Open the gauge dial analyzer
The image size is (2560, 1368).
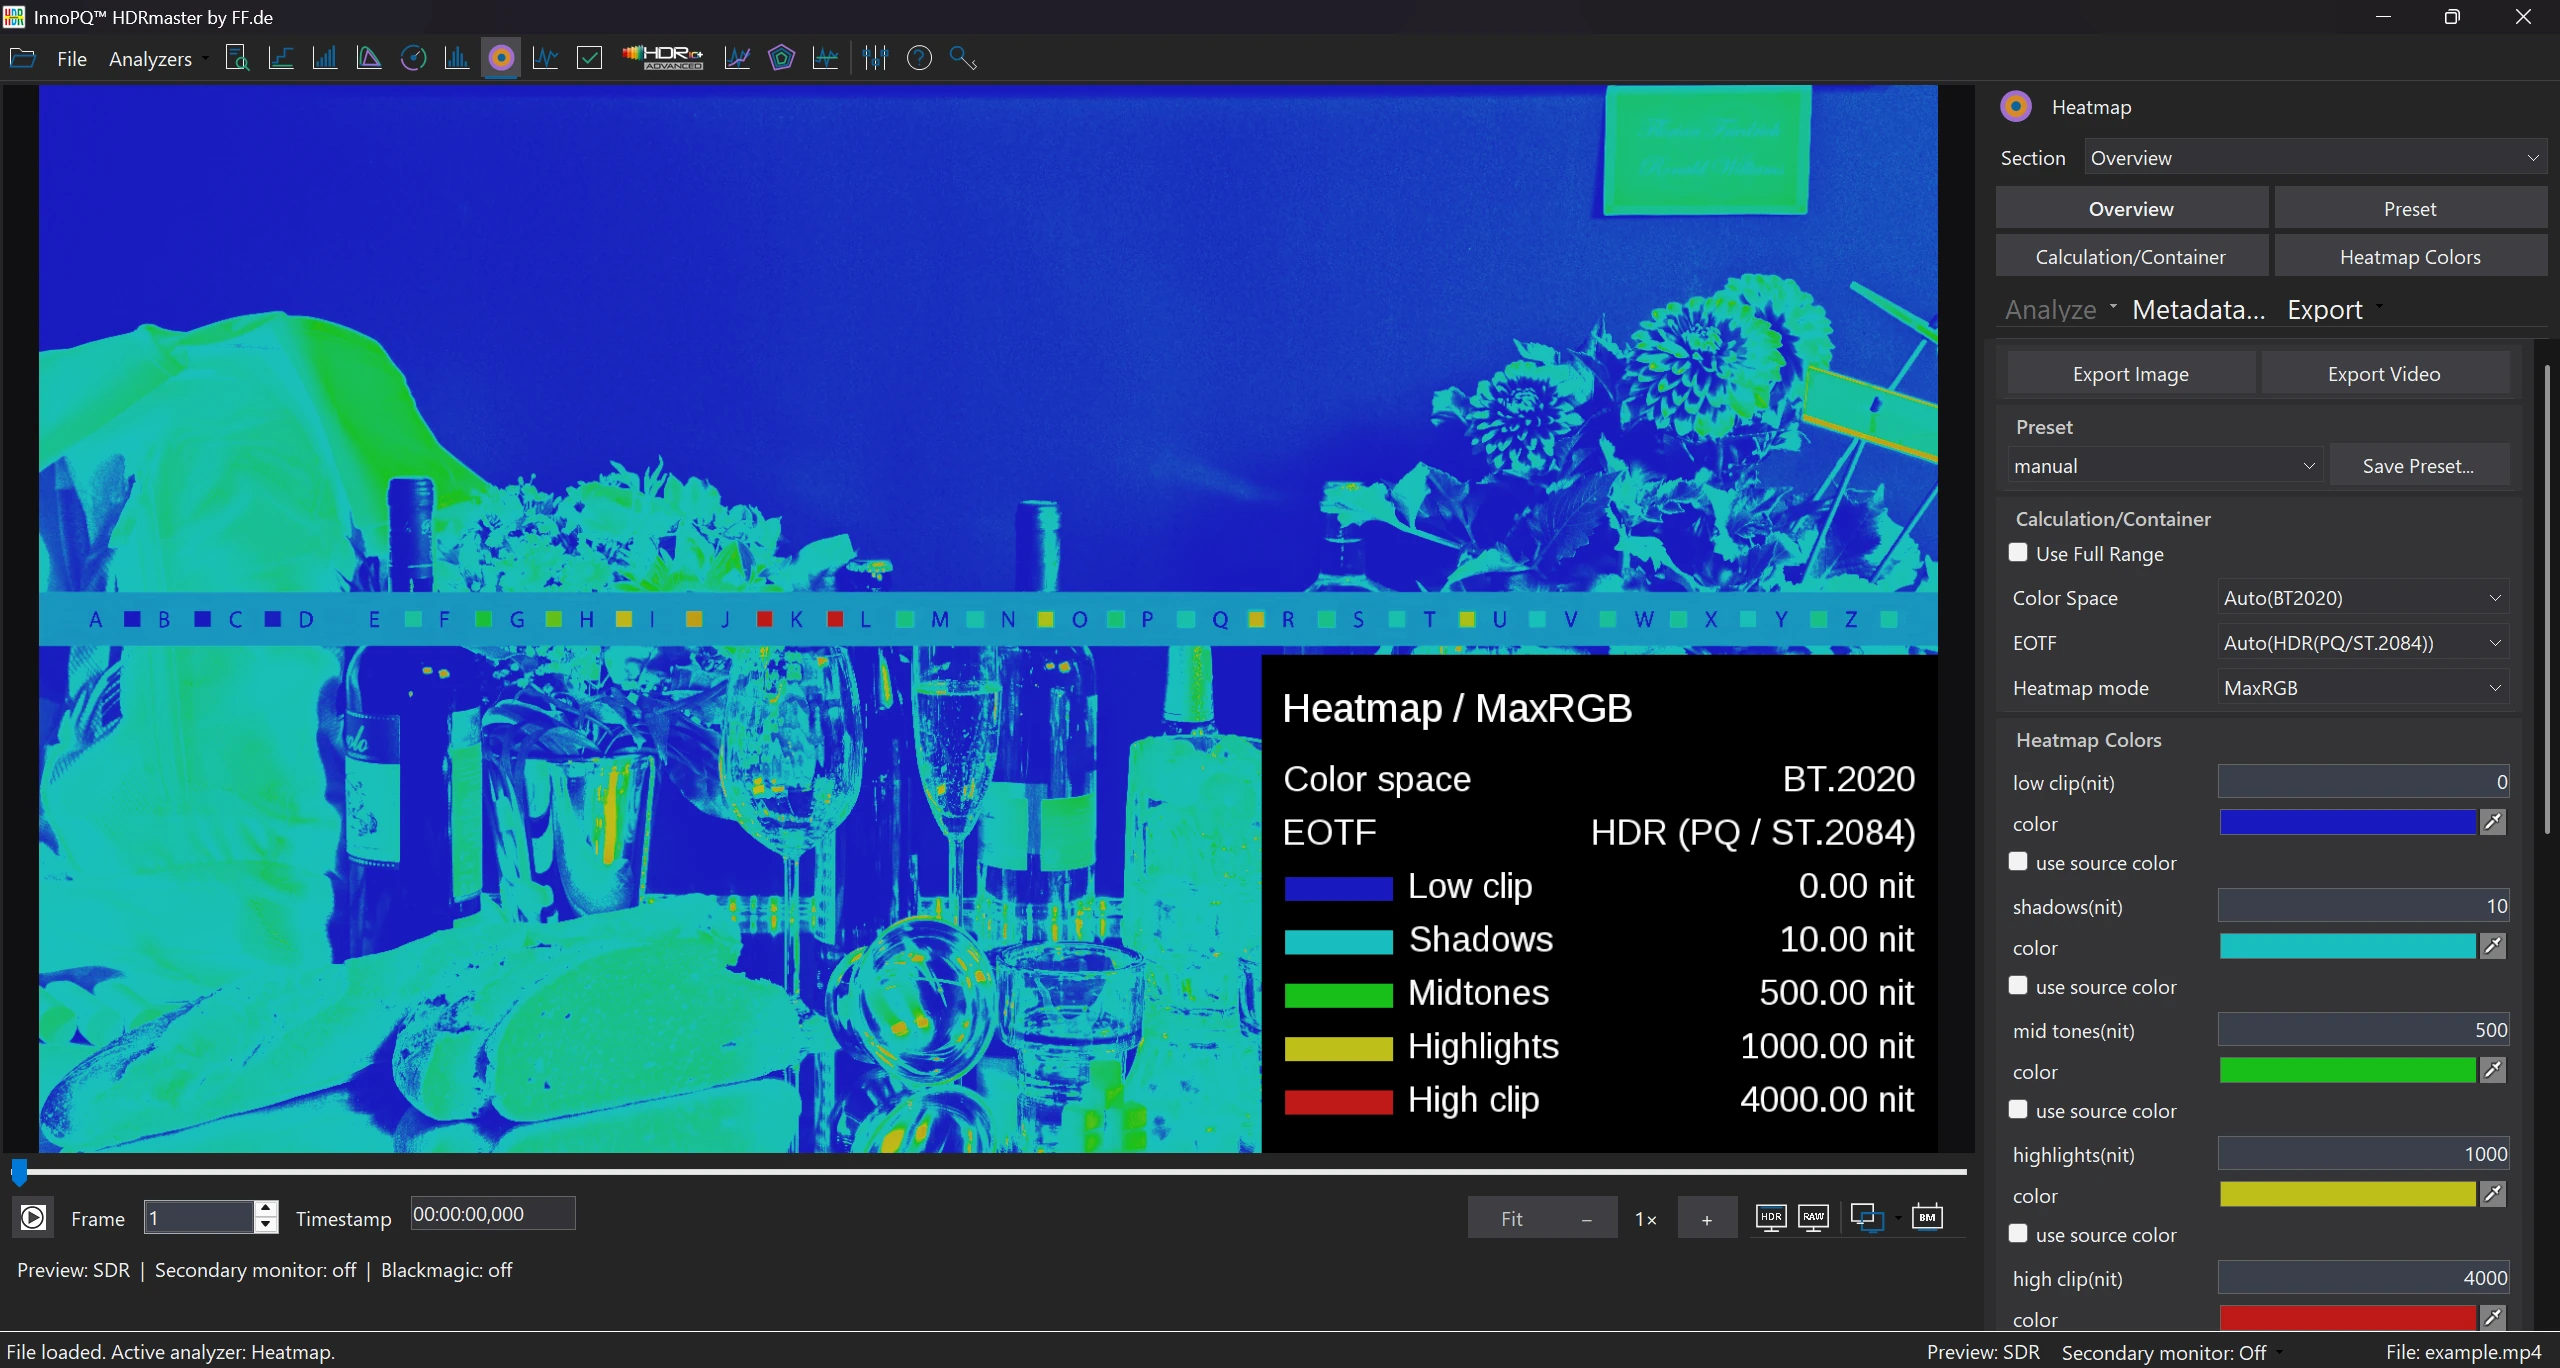tap(413, 58)
